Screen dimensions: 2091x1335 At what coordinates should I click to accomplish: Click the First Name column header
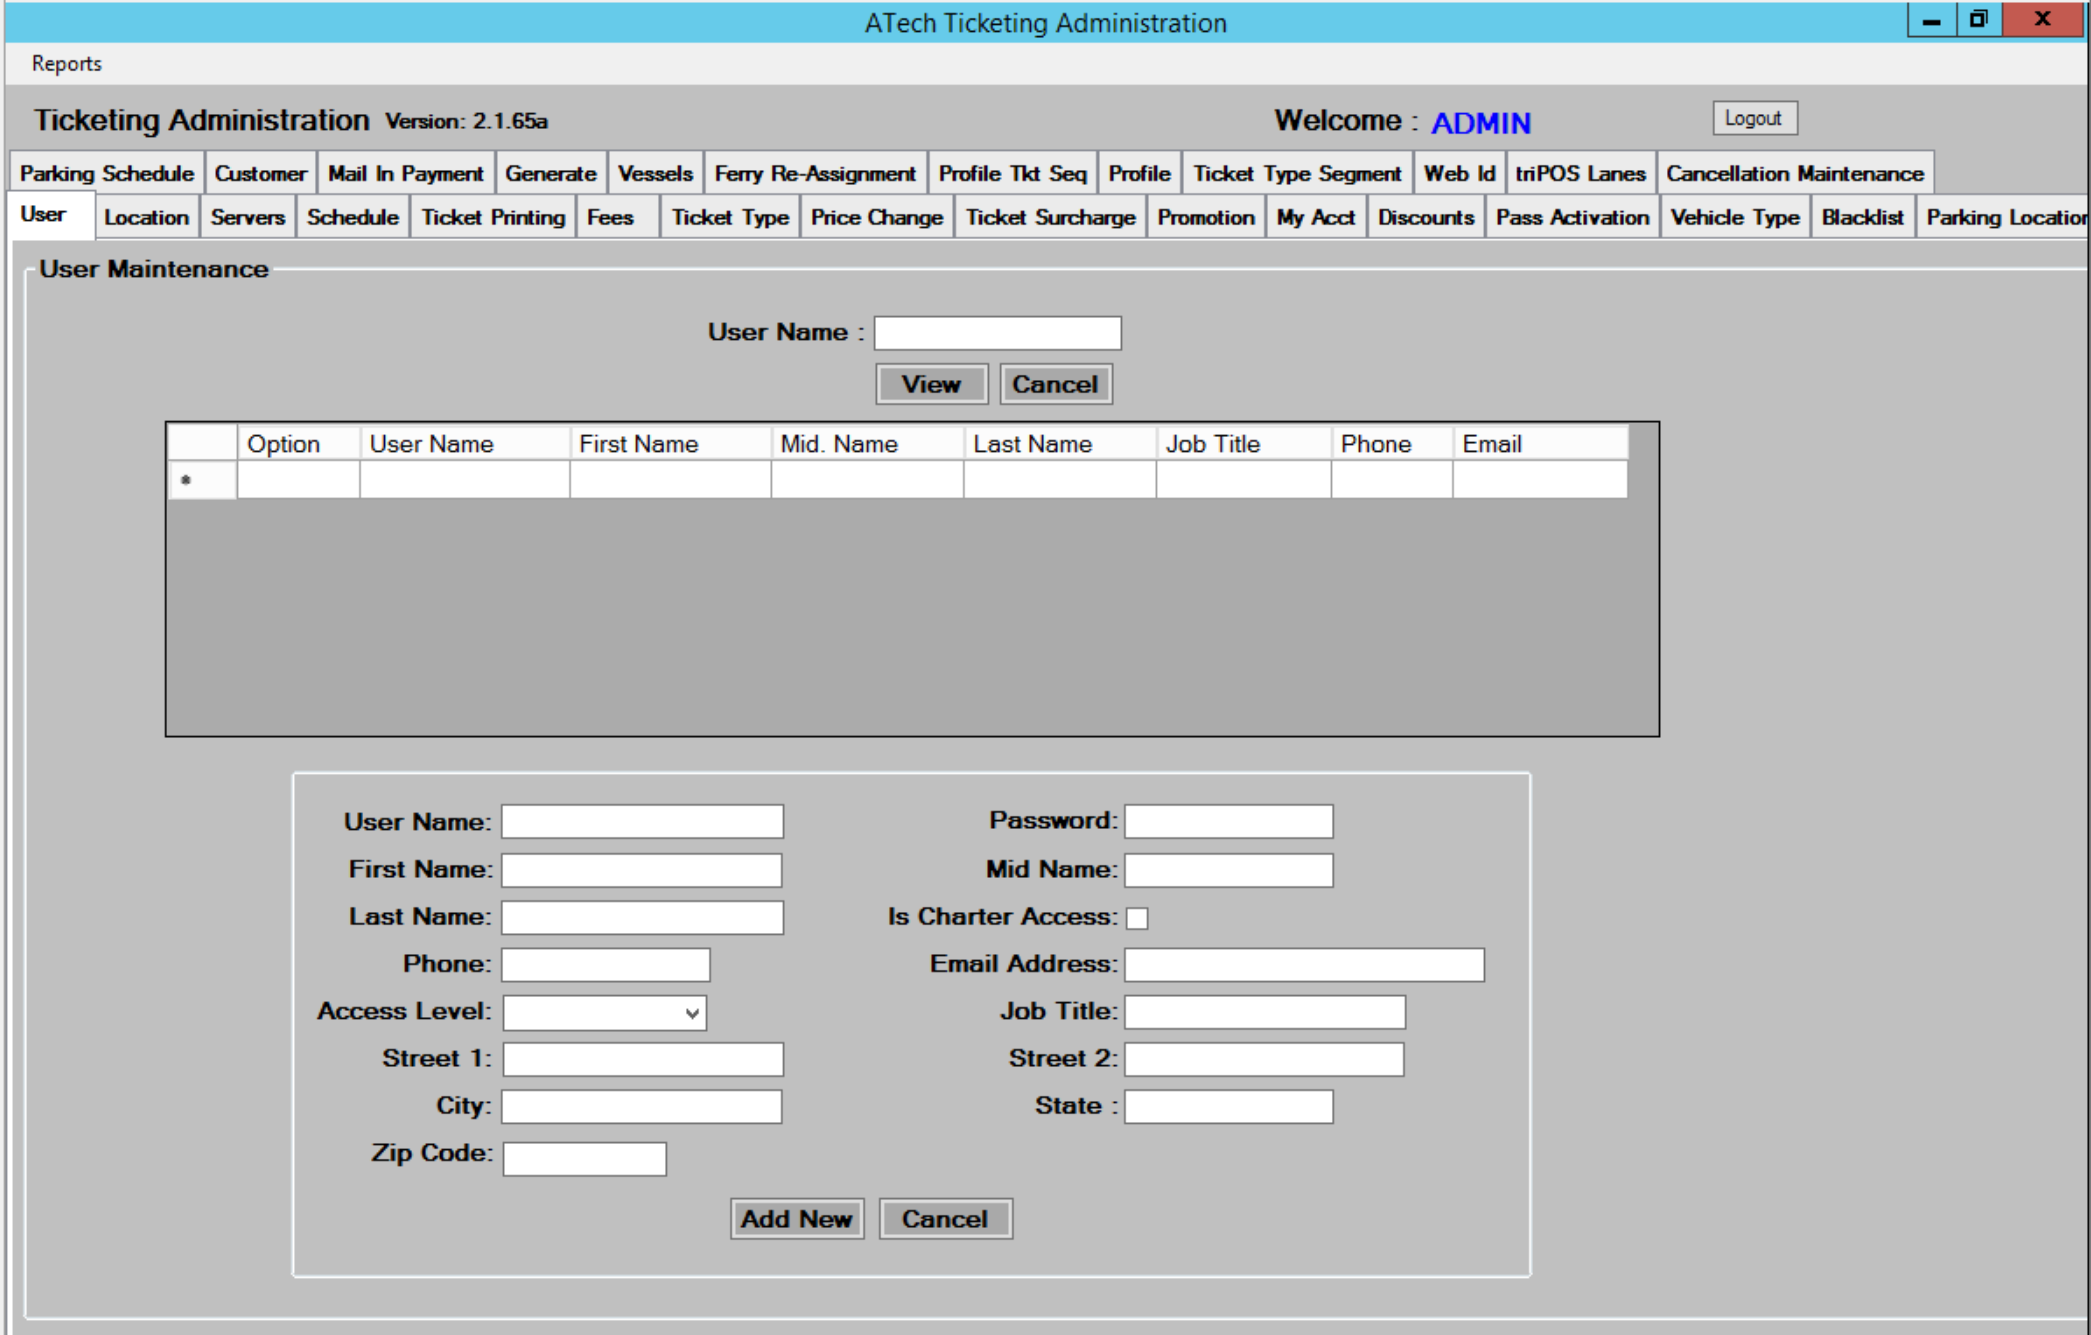[671, 443]
